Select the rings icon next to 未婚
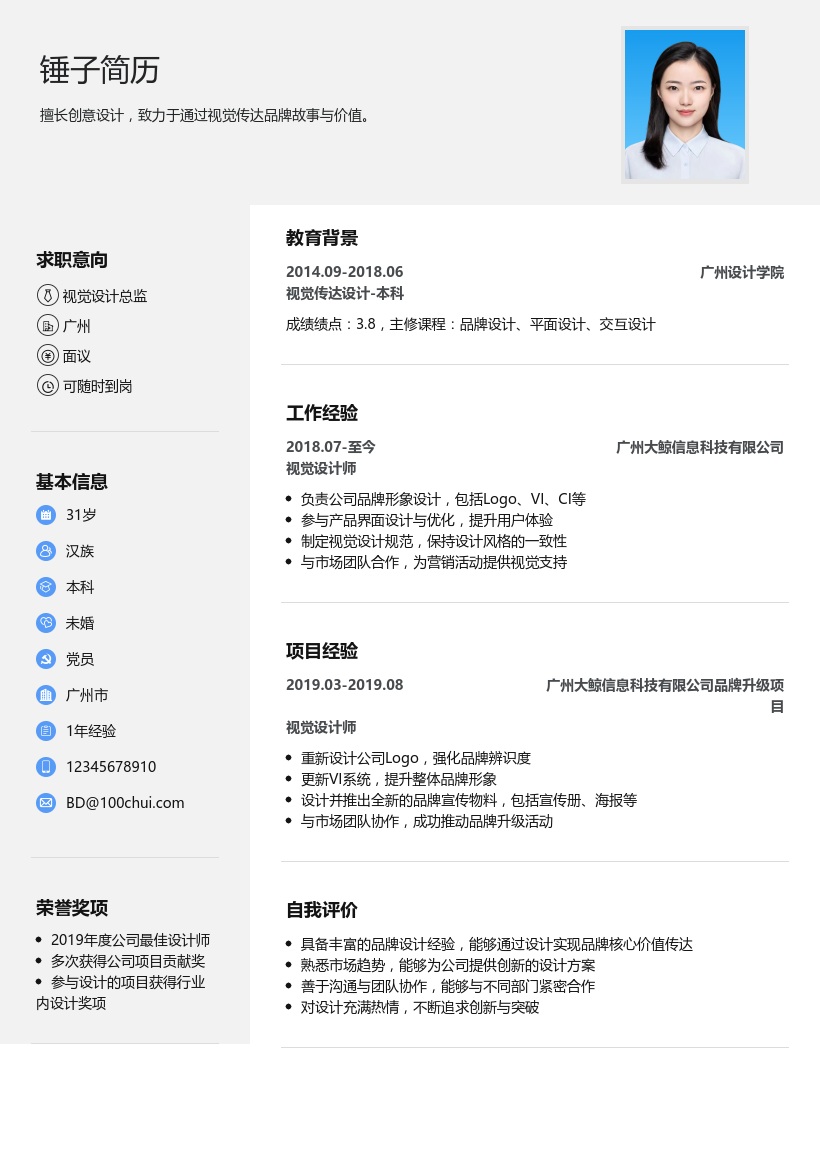Viewport: 820px width, 1160px height. (x=46, y=622)
